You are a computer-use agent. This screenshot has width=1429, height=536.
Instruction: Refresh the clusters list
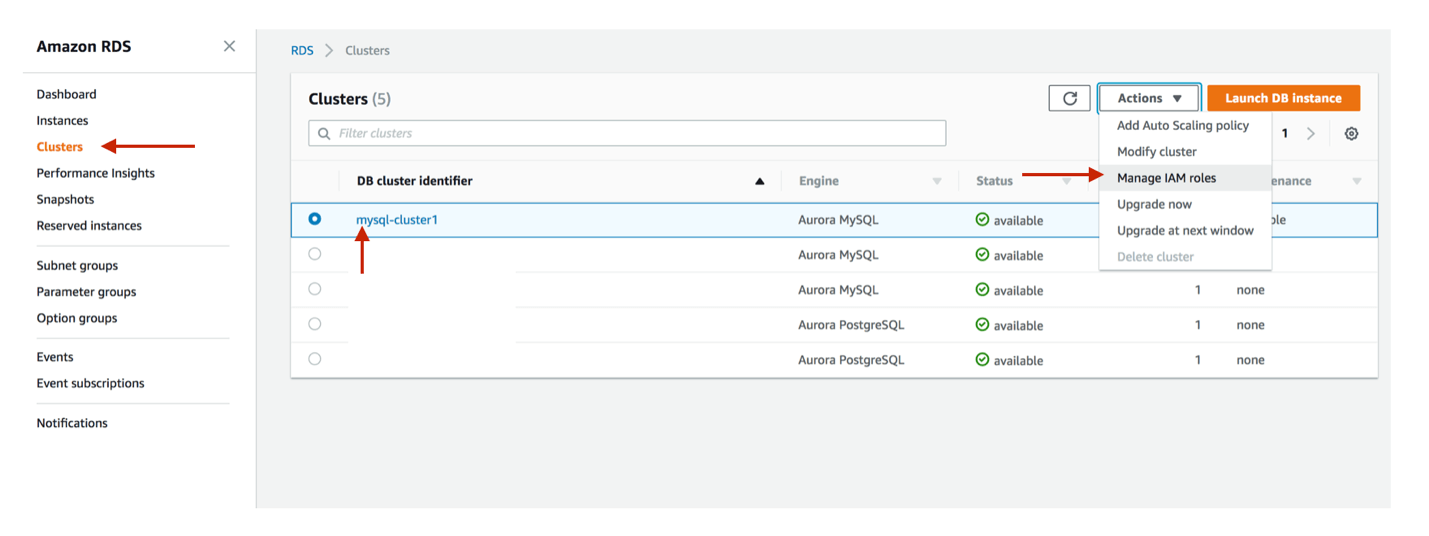[1069, 98]
